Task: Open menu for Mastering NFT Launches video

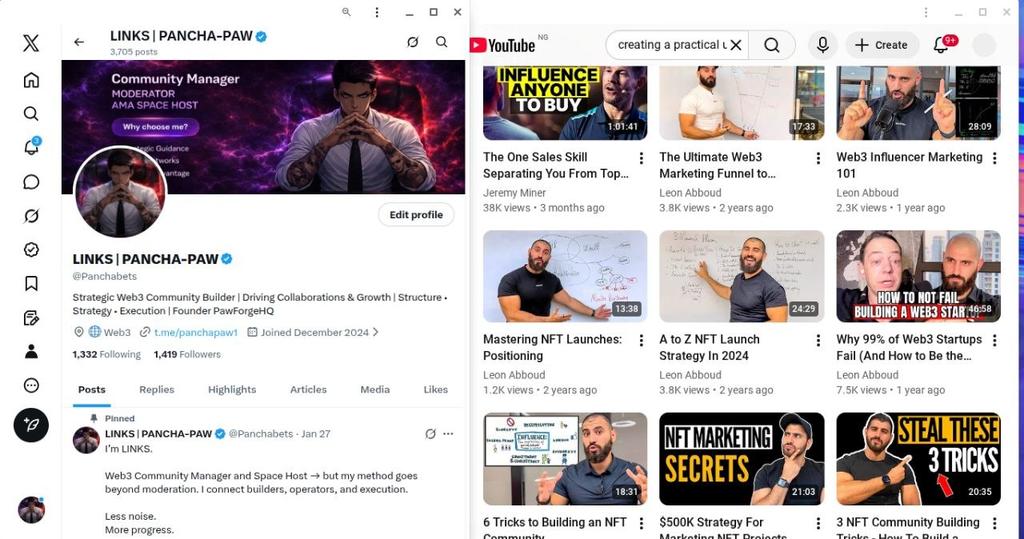Action: [641, 340]
